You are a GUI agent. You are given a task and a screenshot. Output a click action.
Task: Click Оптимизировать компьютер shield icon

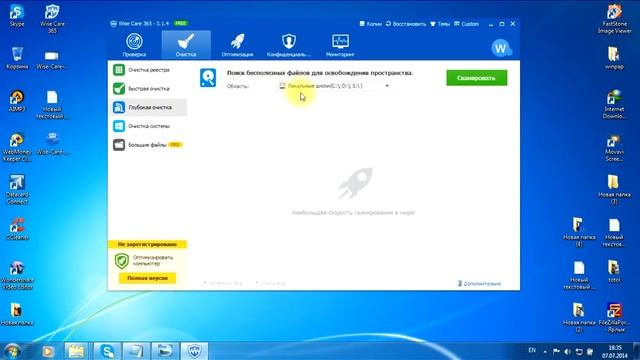[122, 261]
